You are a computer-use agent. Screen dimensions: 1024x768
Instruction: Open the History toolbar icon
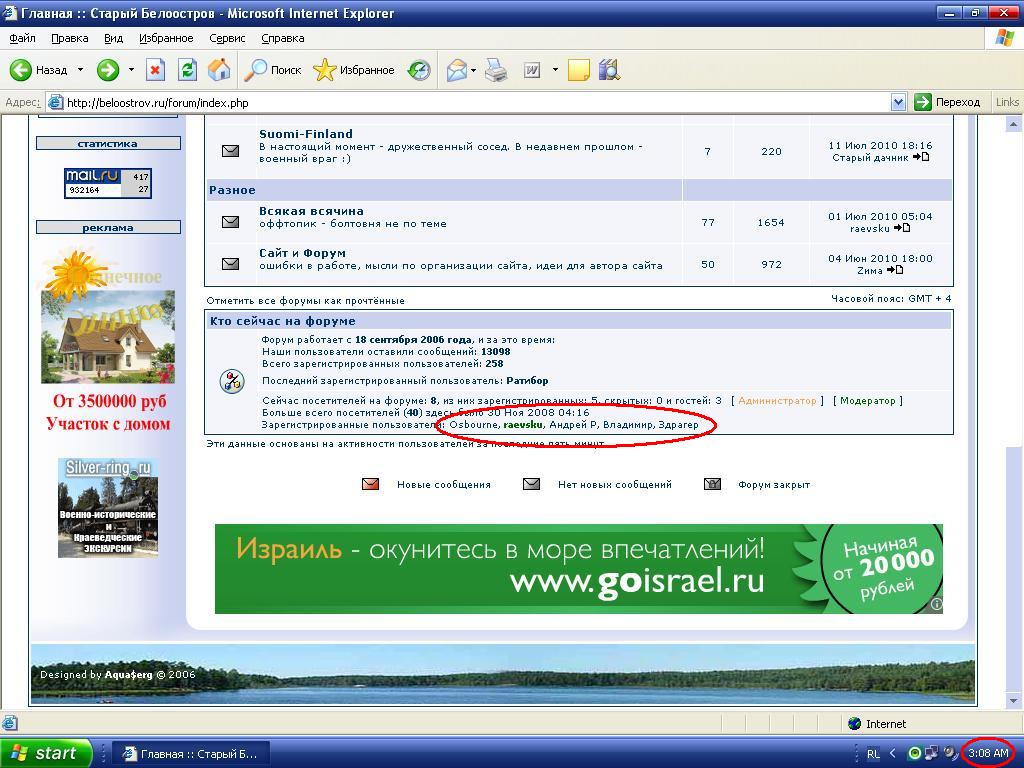[420, 70]
